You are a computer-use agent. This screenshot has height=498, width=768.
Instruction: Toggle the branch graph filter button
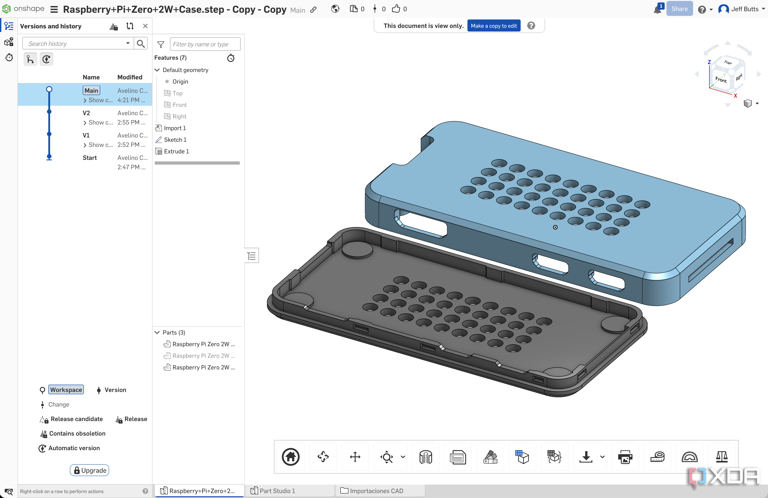click(x=30, y=59)
